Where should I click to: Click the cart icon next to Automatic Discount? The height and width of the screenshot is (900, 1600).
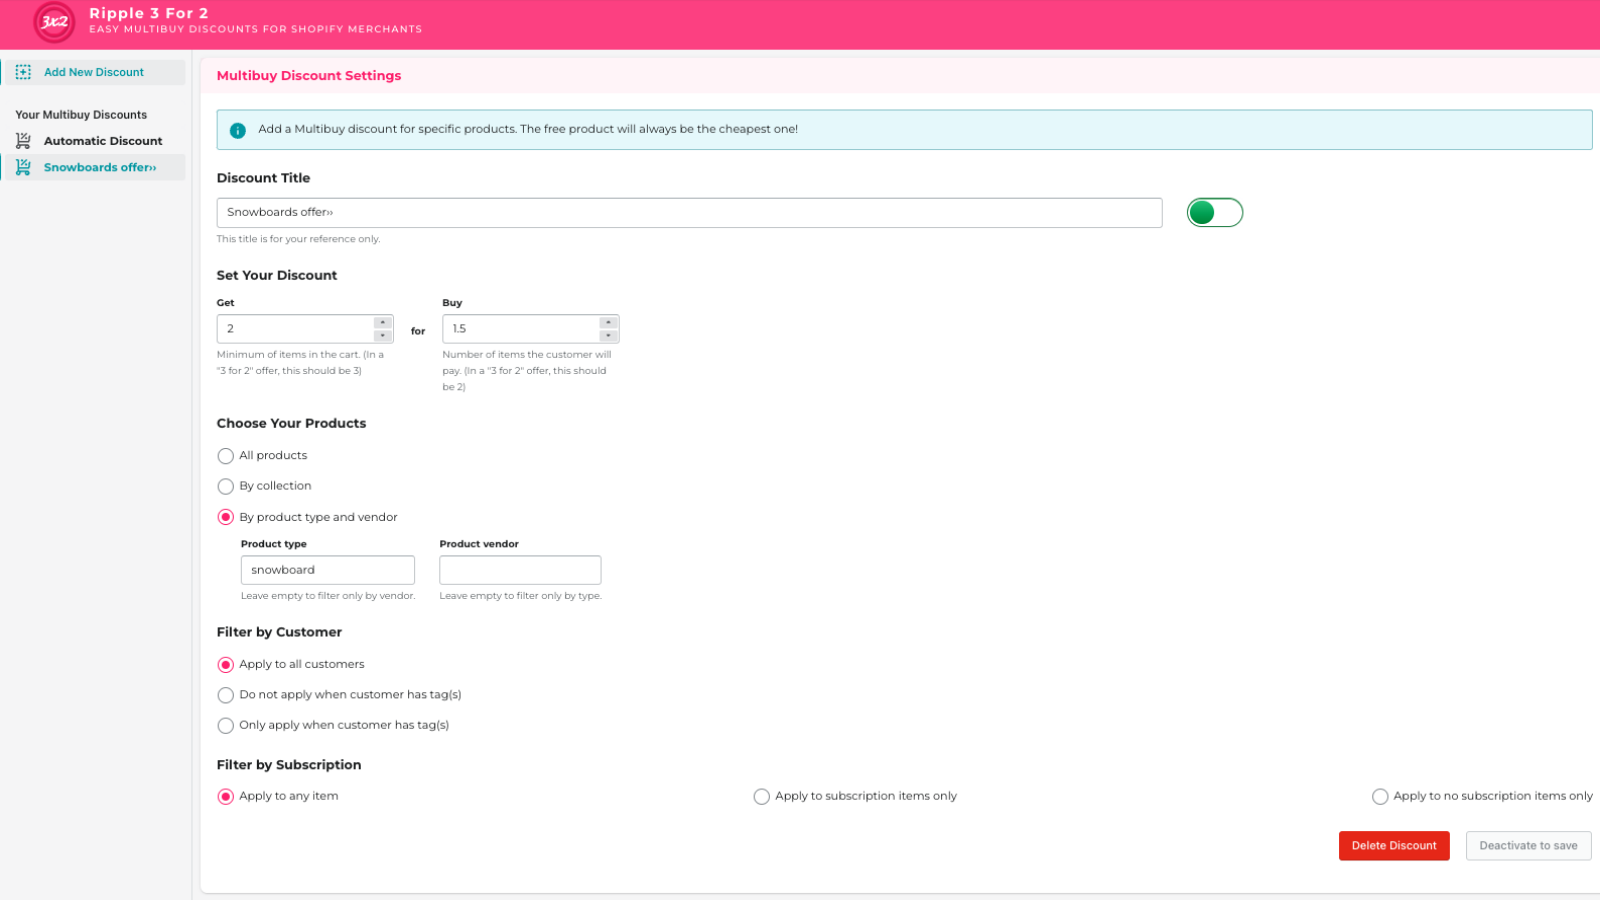[x=23, y=140]
